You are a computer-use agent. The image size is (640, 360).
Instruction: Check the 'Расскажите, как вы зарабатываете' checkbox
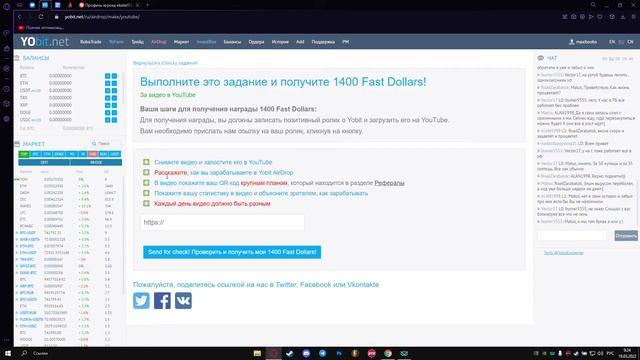tap(146, 172)
